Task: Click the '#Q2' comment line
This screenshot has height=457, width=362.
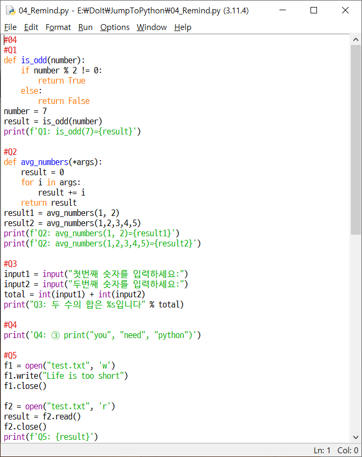Action: [x=10, y=152]
